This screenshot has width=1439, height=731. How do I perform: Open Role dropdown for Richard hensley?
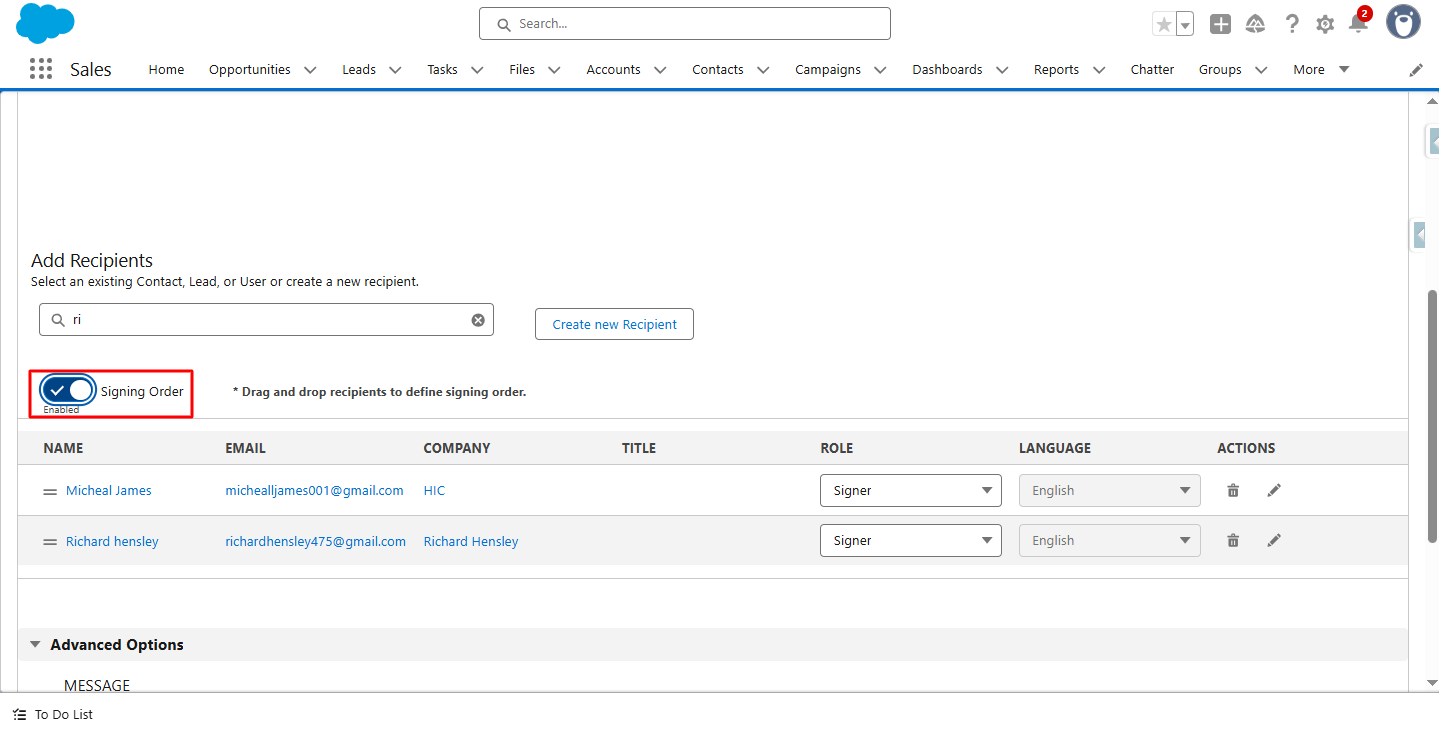[x=910, y=540]
